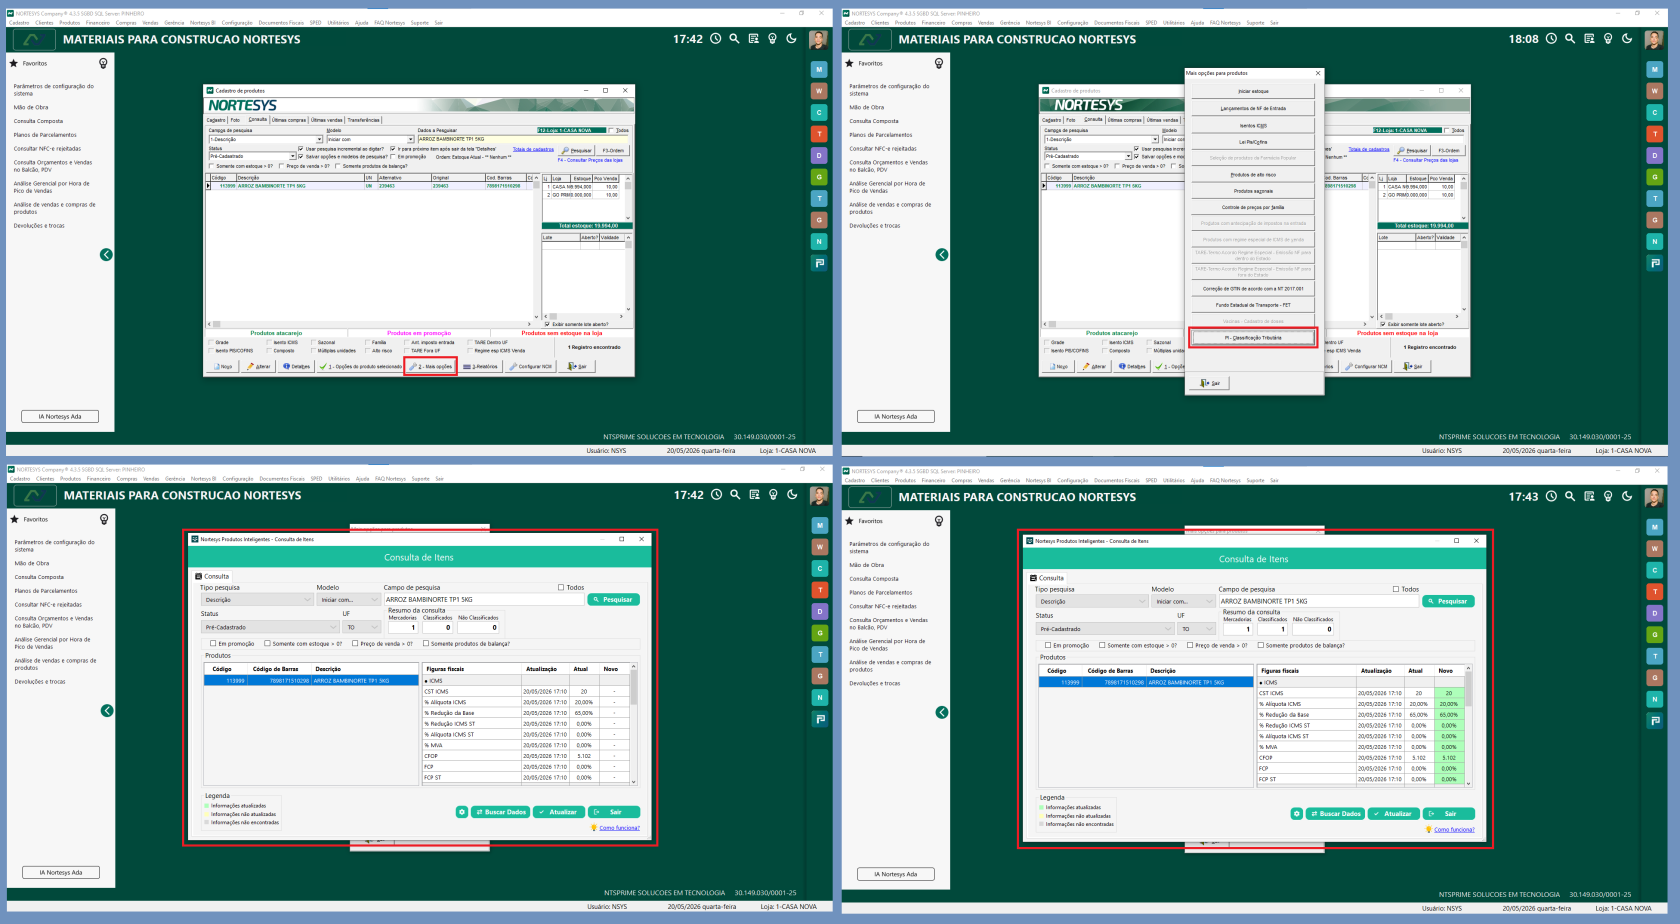Open the user avatar on the 17:43 screen

coord(1654,497)
